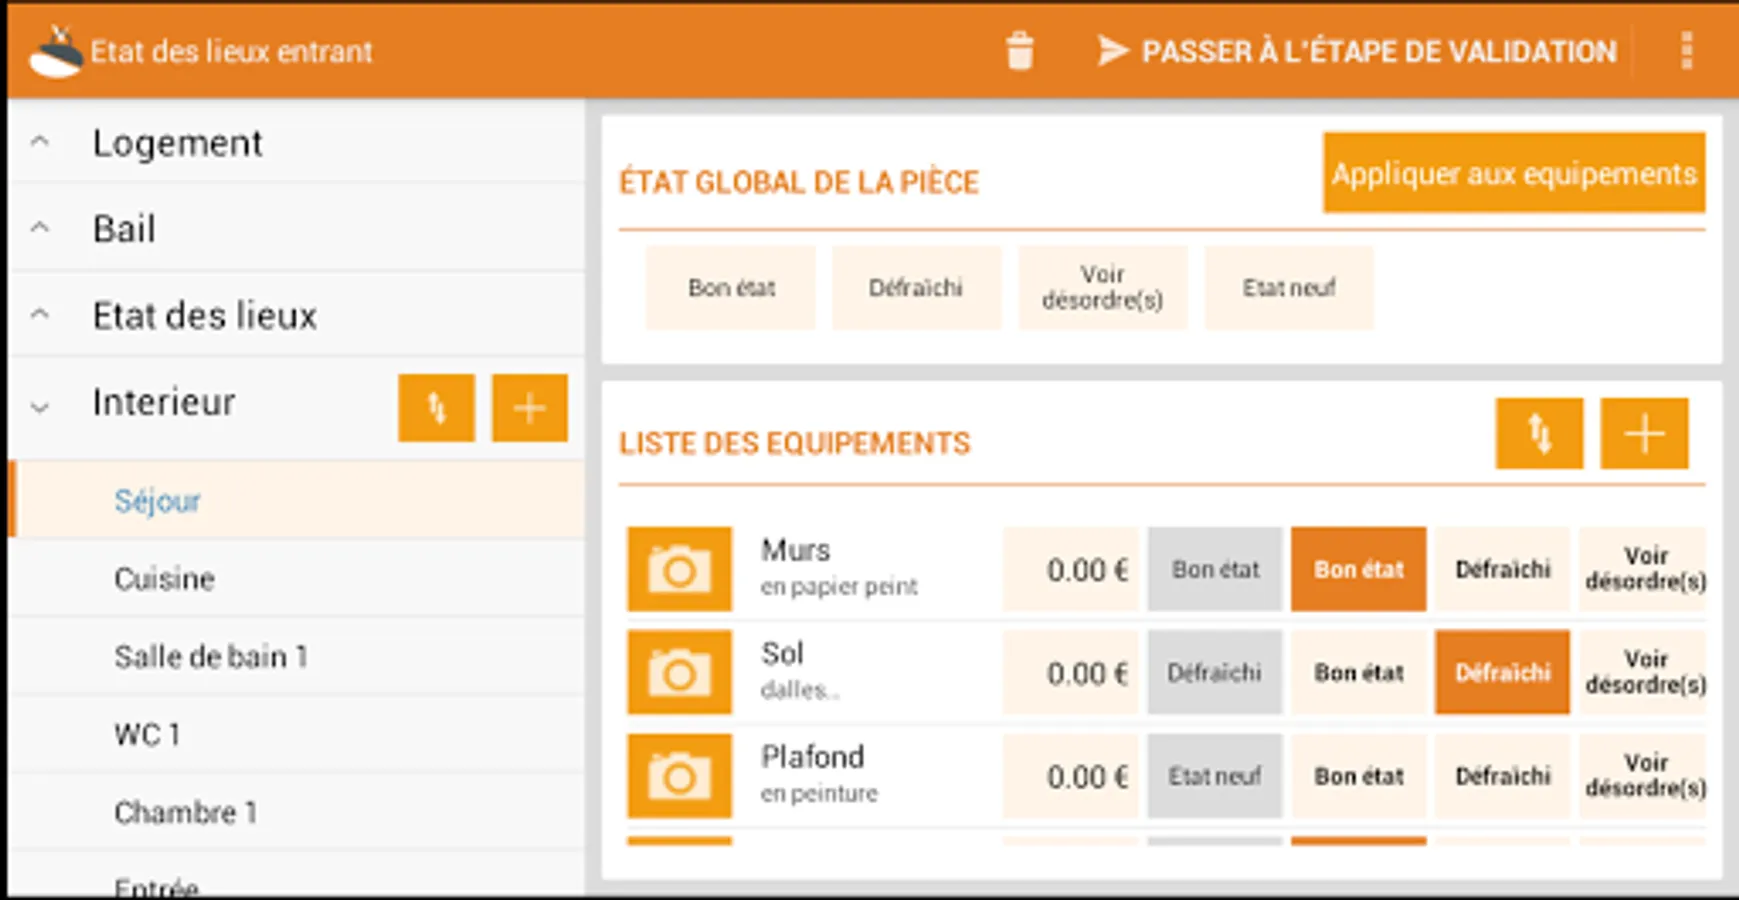Switch to the Cuisine room
1739x900 pixels.
click(165, 578)
